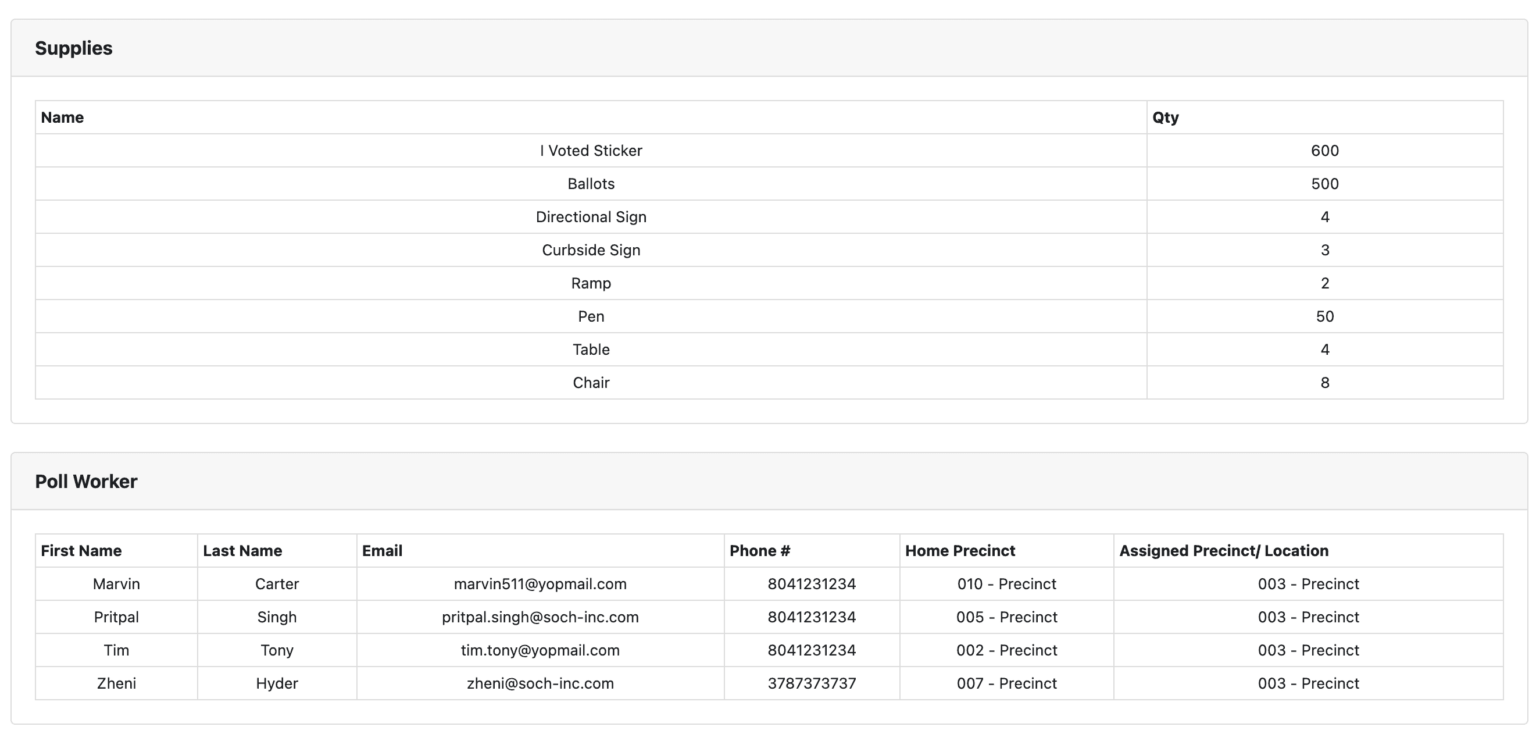Select the Qty column header
The image size is (1536, 748).
click(1165, 117)
